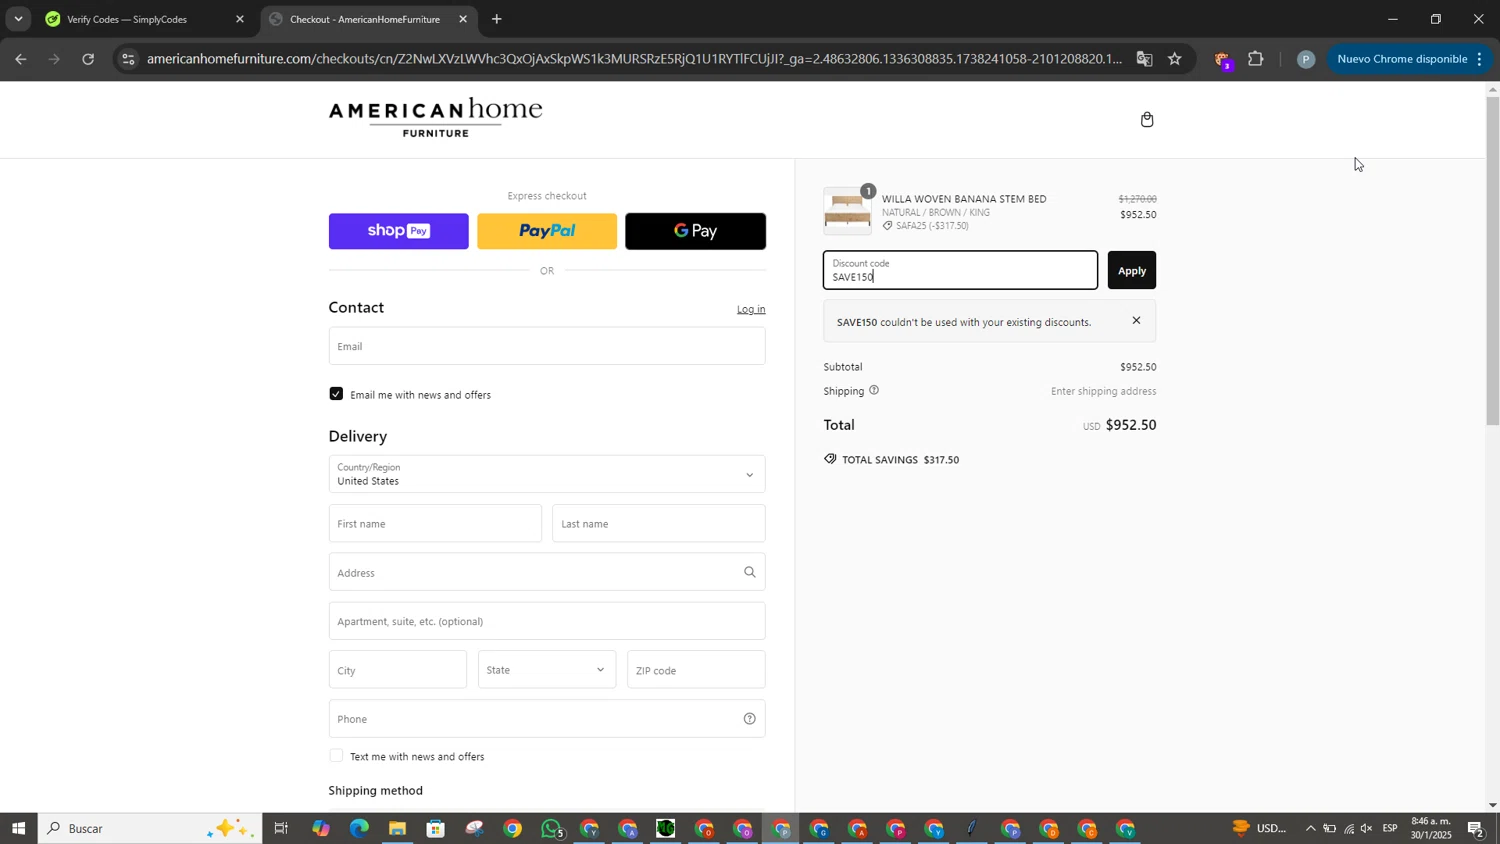Pay with Google Pay
1500x844 pixels.
(695, 231)
